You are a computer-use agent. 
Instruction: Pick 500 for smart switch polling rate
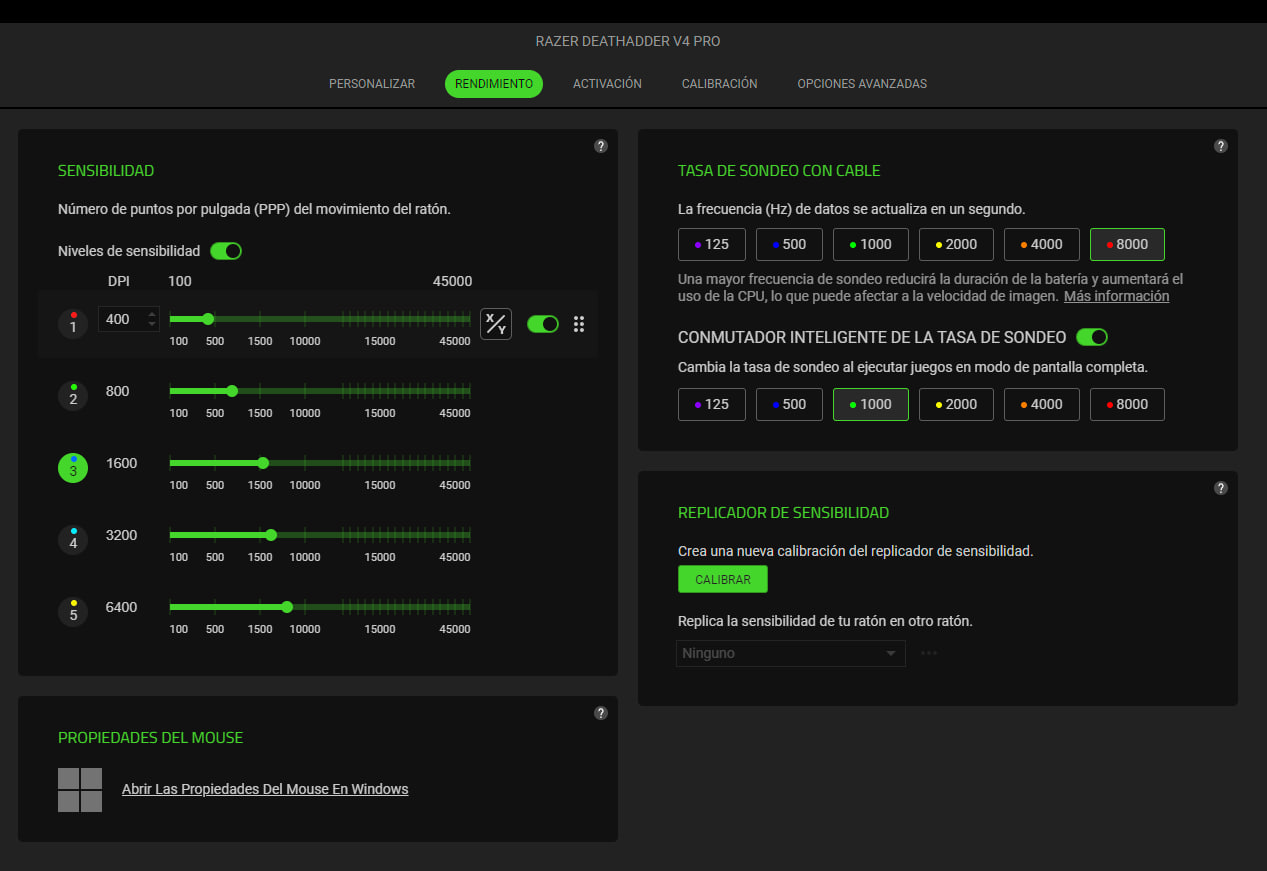(x=789, y=404)
